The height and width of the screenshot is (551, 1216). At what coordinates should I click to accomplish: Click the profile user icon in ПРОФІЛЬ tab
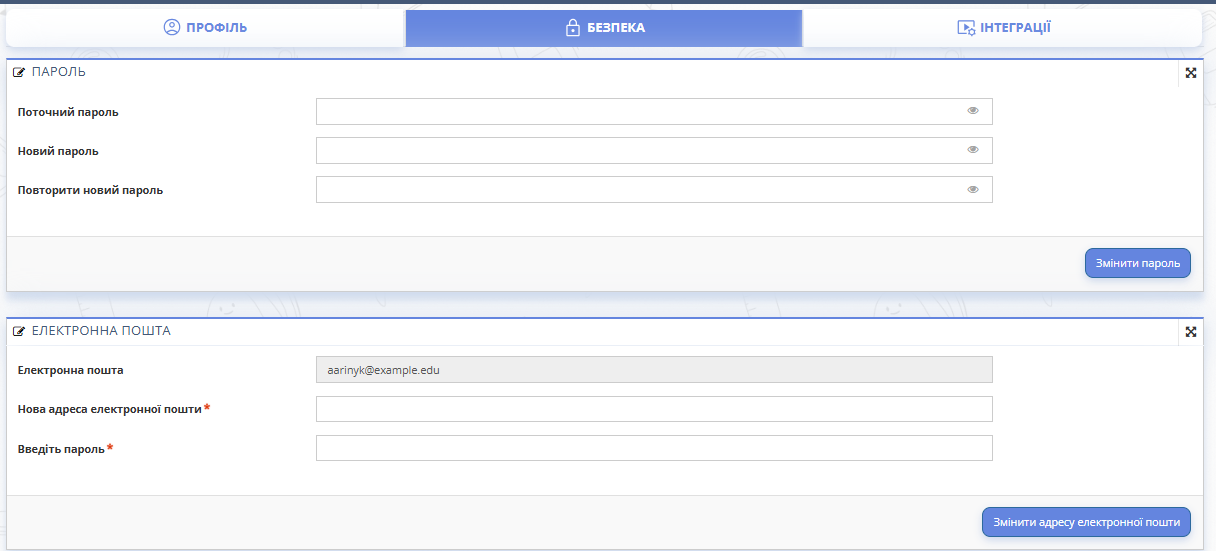pos(172,28)
